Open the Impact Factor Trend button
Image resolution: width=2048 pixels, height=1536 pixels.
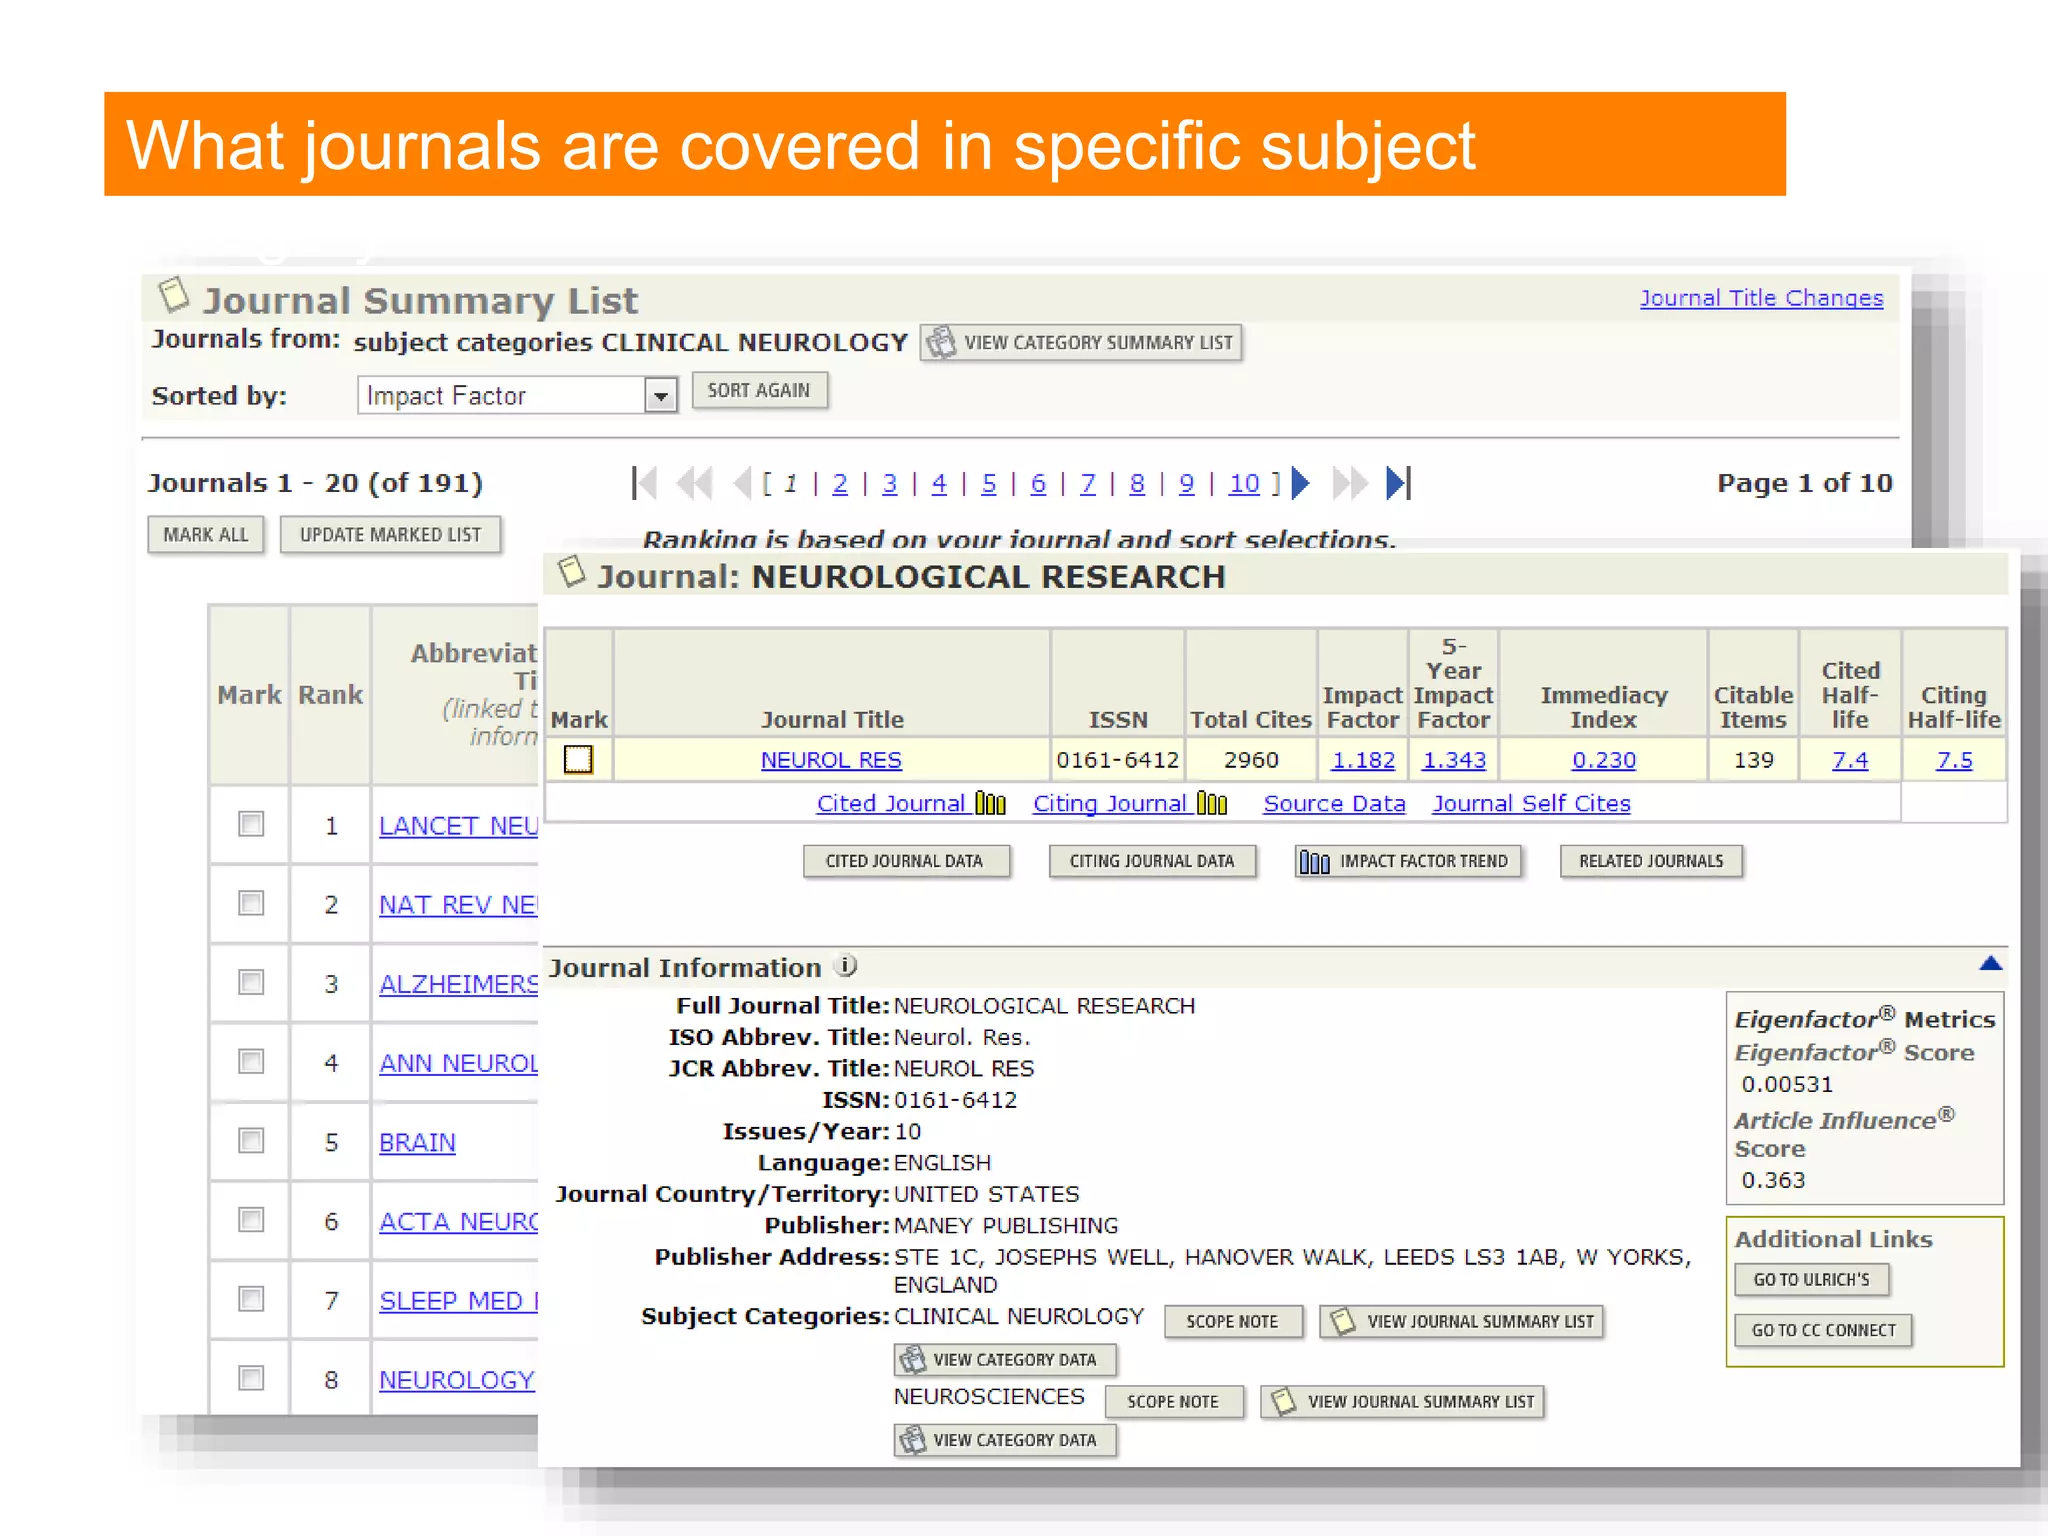[x=1408, y=862]
